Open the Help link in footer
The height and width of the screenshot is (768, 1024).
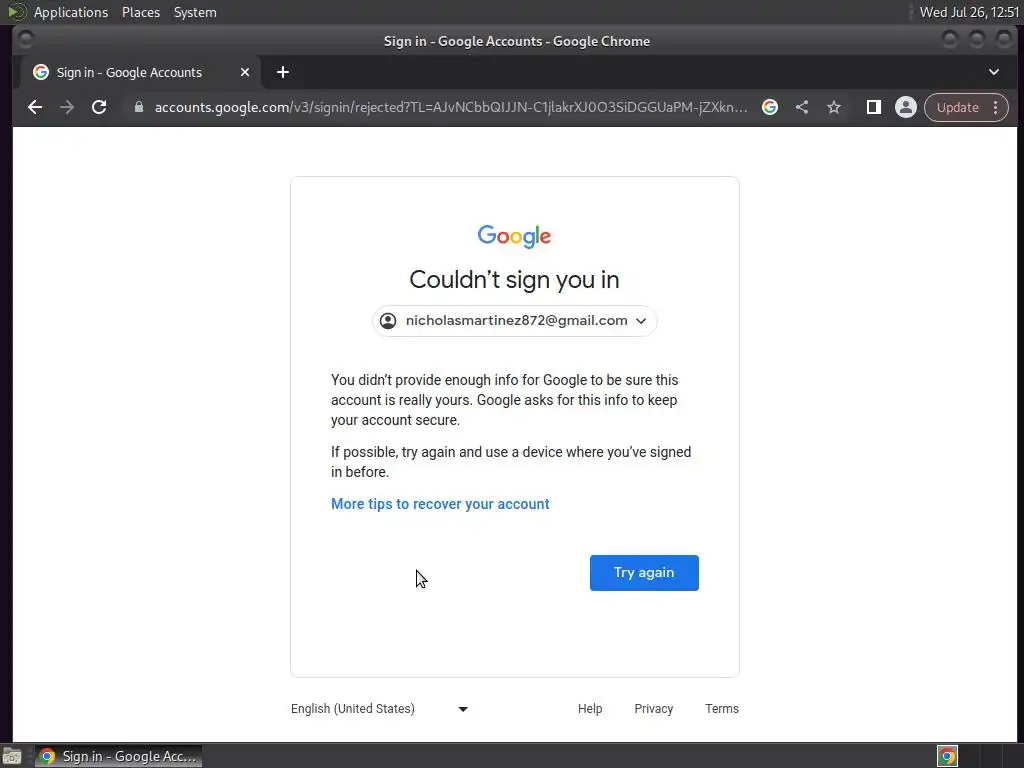pos(590,709)
